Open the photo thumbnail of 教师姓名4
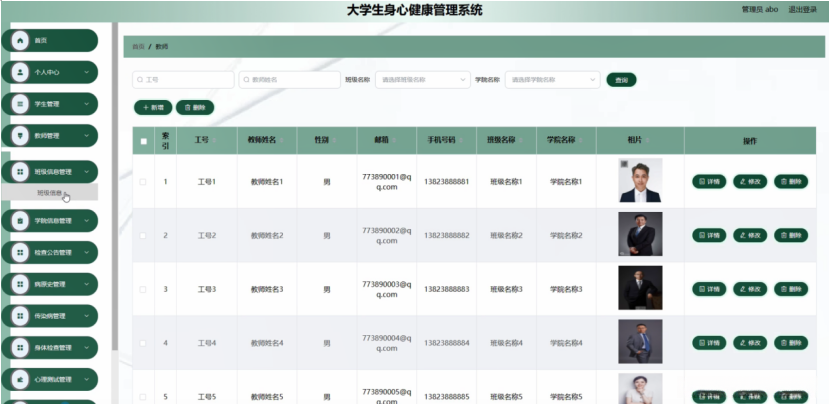832x407 pixels. [640, 341]
